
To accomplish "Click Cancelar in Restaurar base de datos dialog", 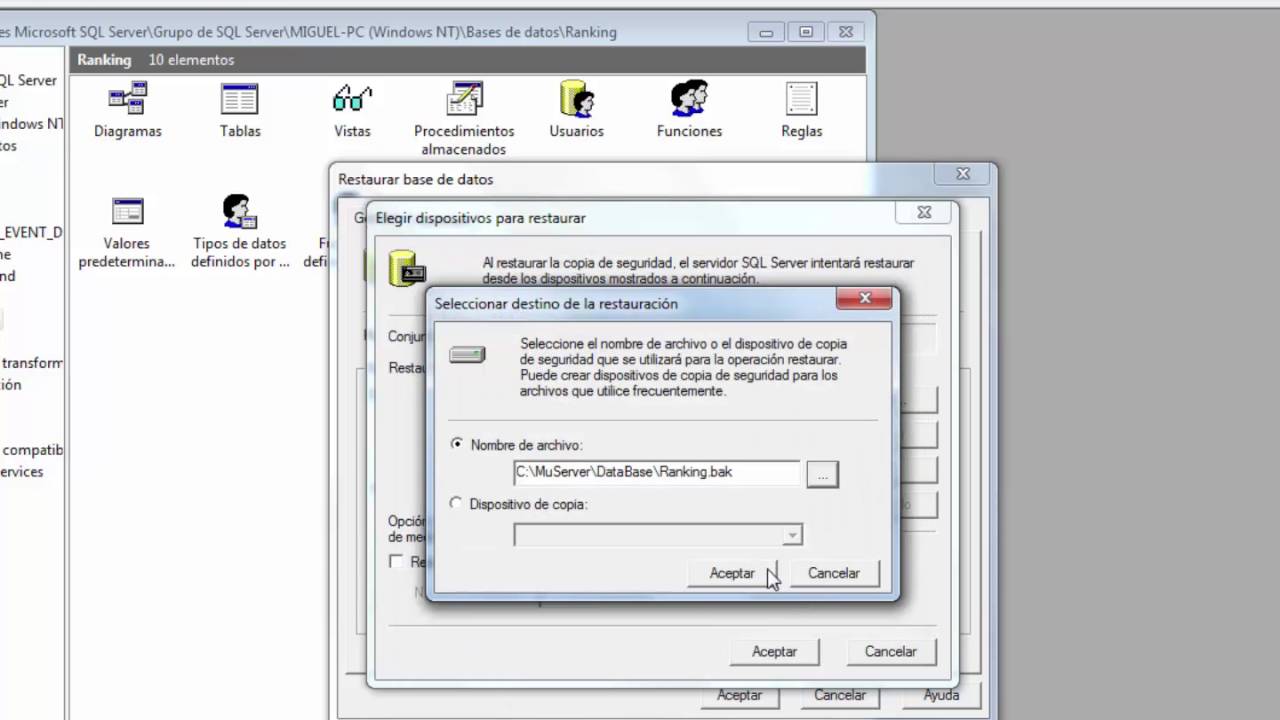I will click(x=840, y=695).
